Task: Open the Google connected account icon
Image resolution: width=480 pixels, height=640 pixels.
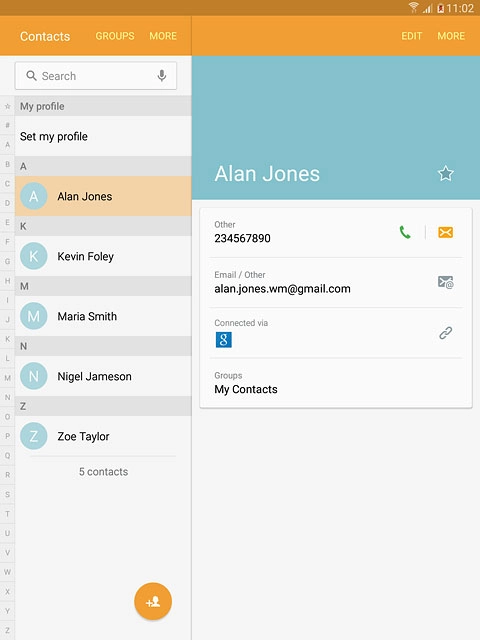Action: 224,340
